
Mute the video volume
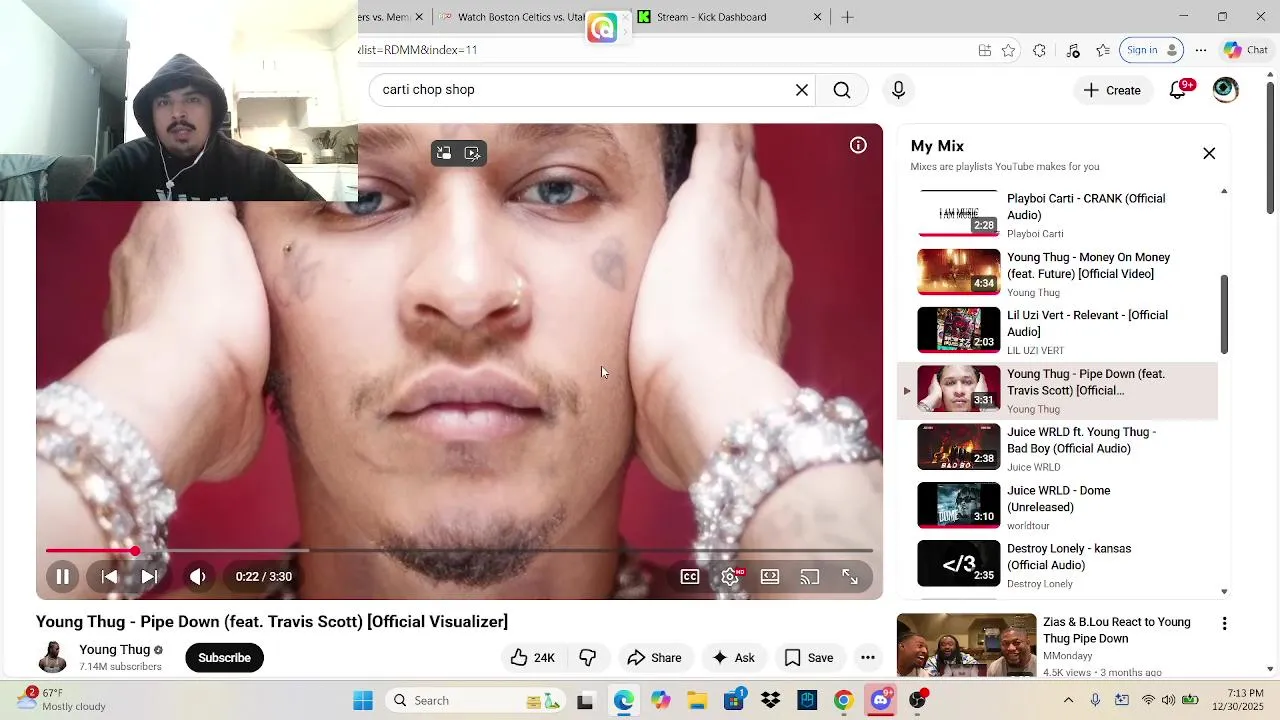tap(198, 577)
